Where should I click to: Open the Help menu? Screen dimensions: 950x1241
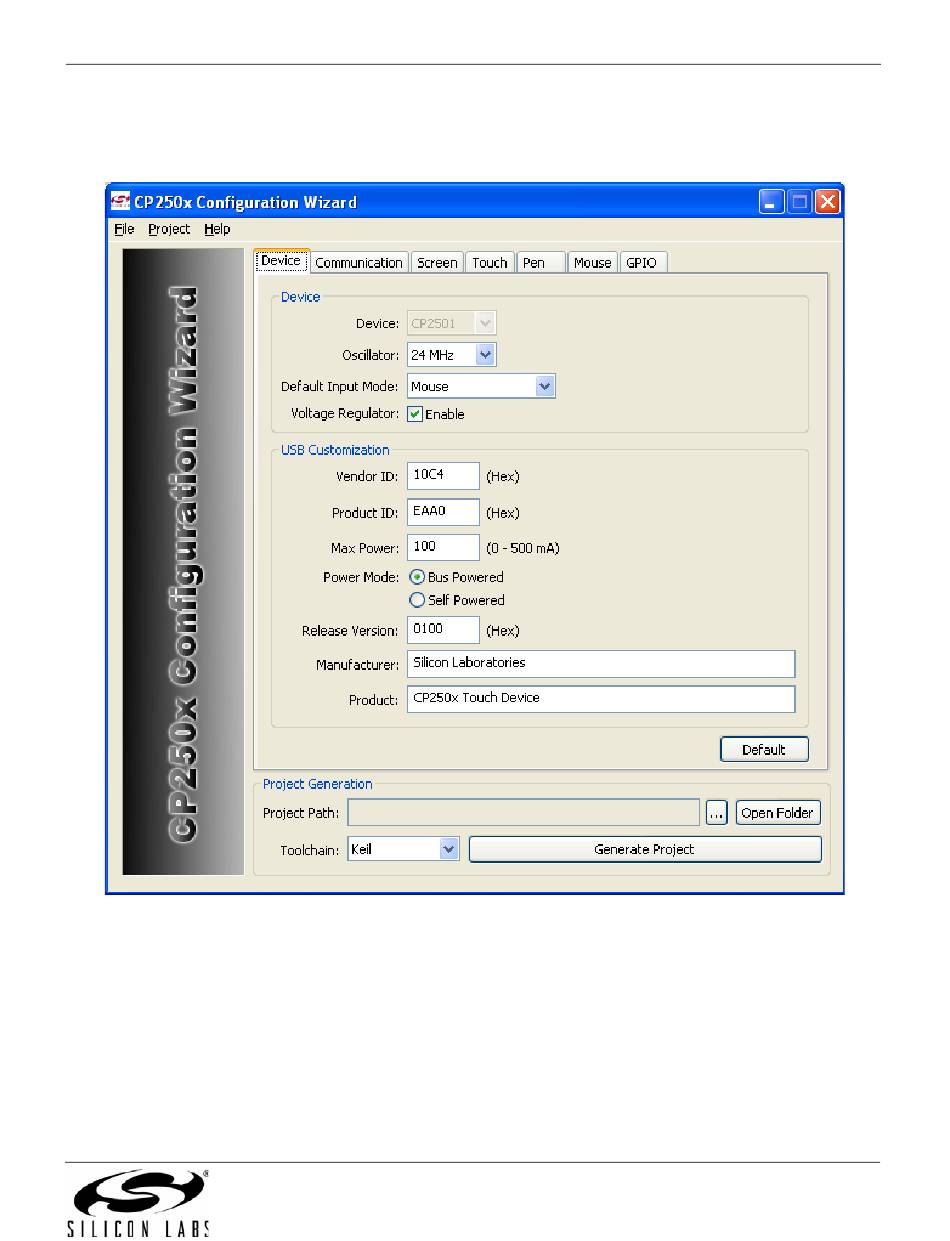(217, 229)
